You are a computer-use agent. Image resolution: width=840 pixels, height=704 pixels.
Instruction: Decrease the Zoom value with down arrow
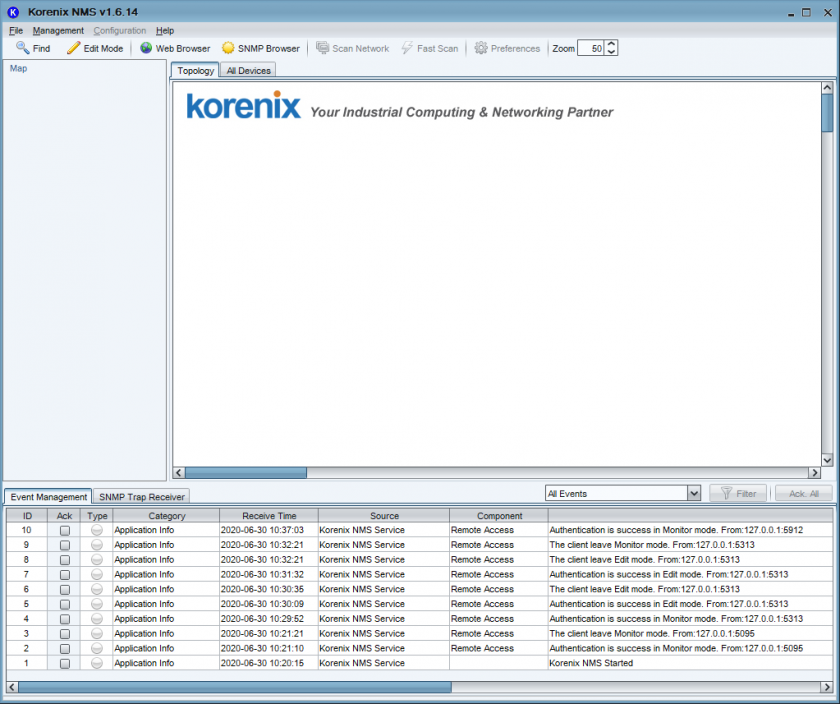611,52
